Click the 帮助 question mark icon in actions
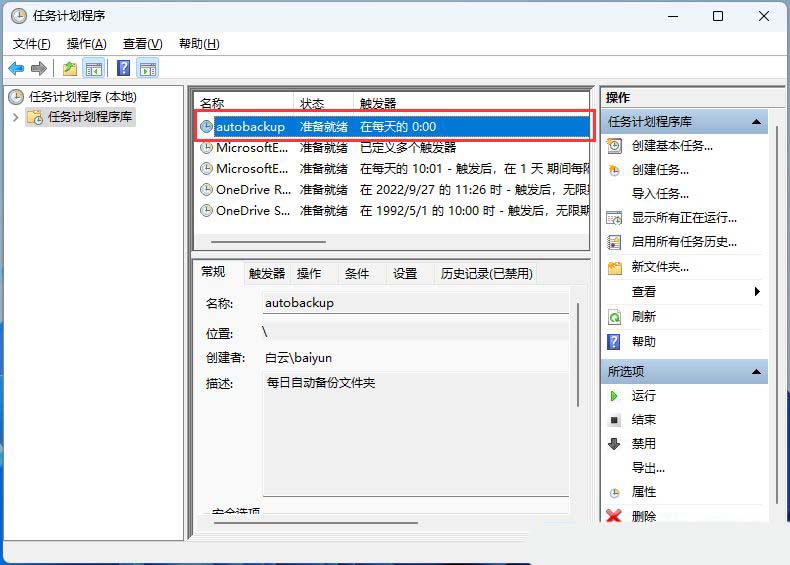The image size is (790, 565). pos(614,342)
